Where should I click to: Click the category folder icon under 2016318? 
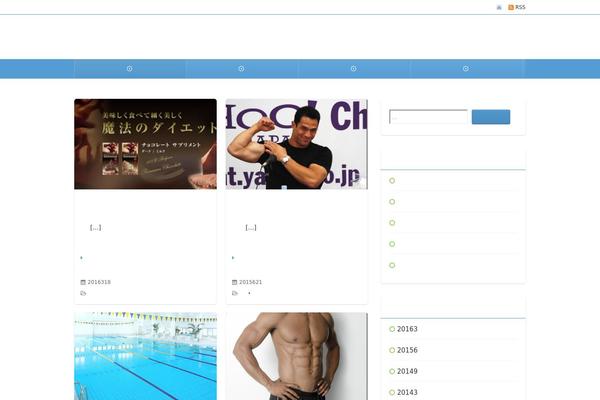[83, 293]
